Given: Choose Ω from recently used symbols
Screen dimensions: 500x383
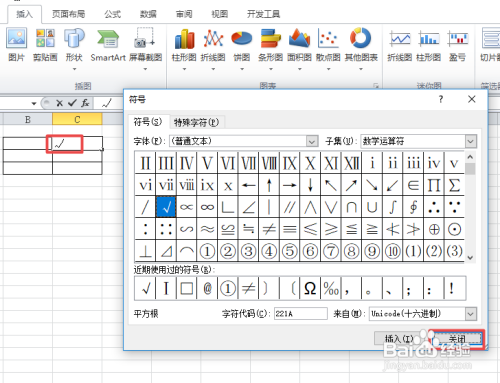Looking at the screenshot, I should point(310,288).
